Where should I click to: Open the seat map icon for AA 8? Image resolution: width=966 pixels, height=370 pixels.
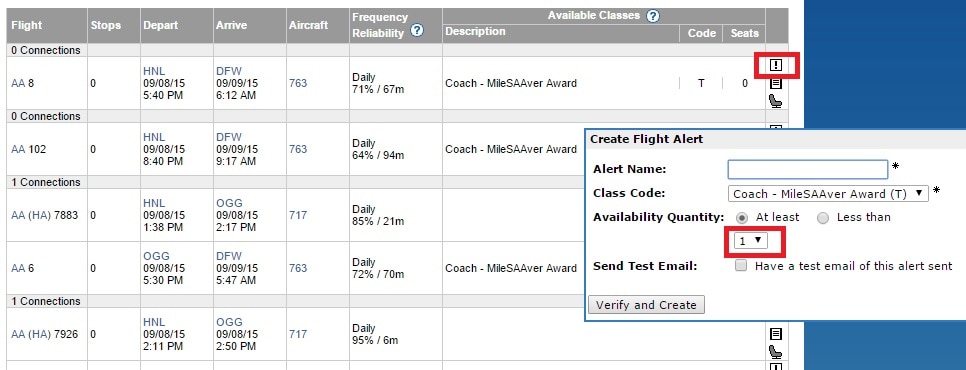pyautogui.click(x=776, y=101)
